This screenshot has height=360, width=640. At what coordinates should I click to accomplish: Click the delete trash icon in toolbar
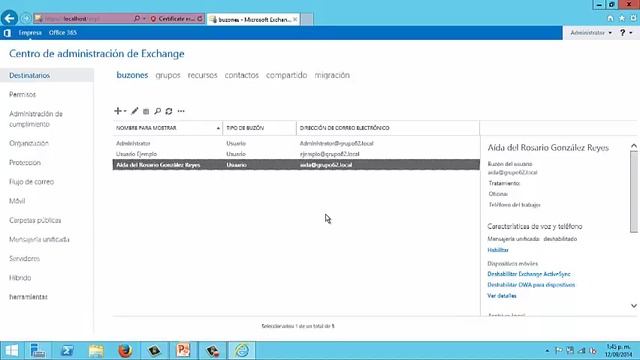point(146,111)
